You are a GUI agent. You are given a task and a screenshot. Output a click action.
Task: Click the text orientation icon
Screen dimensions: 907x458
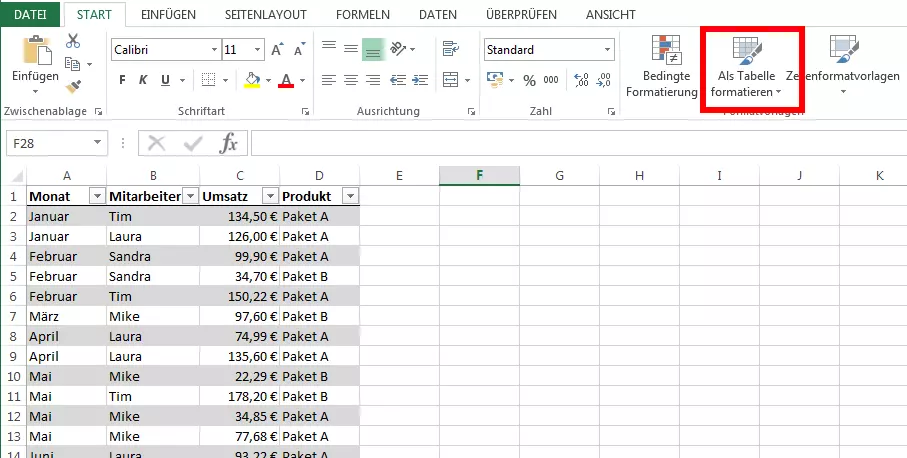point(399,49)
